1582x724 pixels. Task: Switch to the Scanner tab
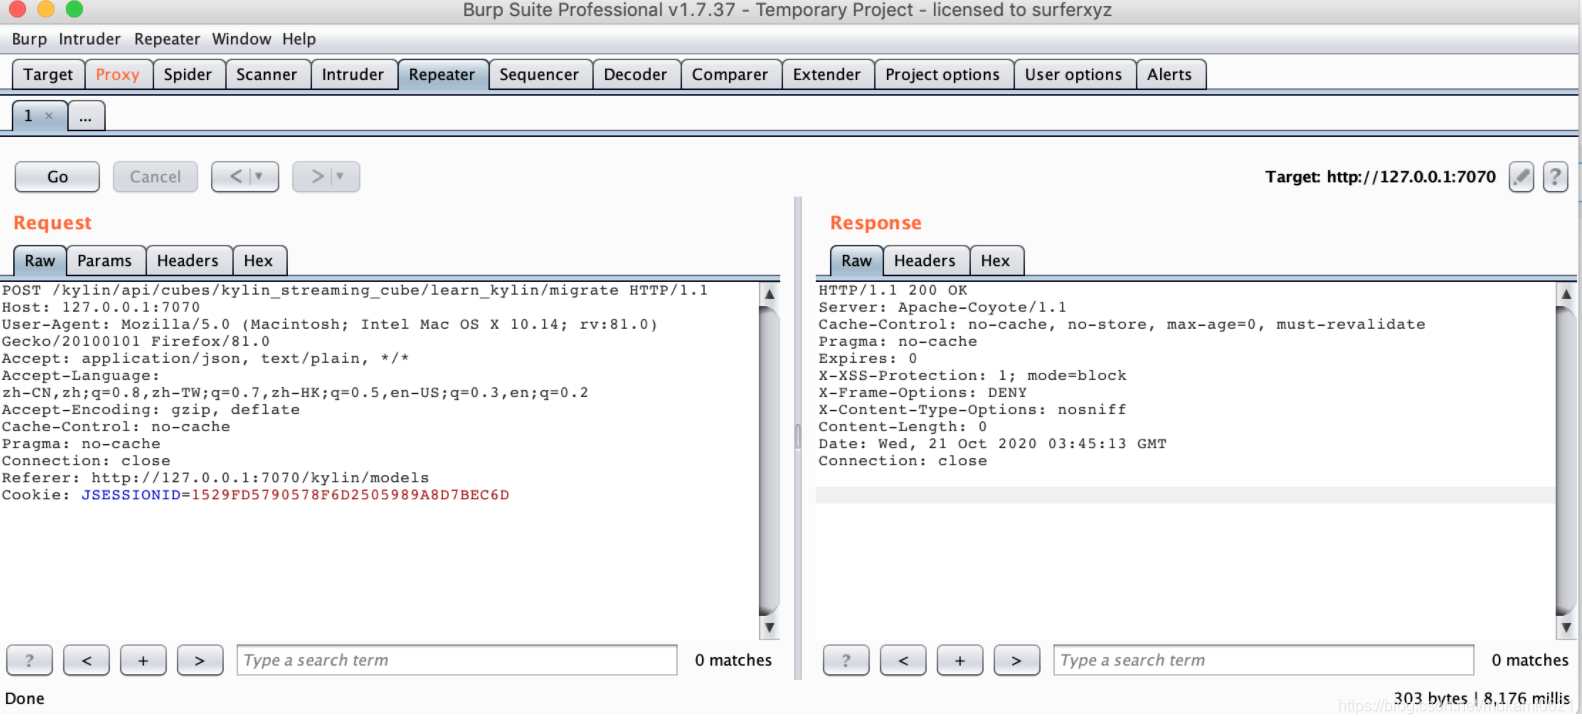coord(267,75)
